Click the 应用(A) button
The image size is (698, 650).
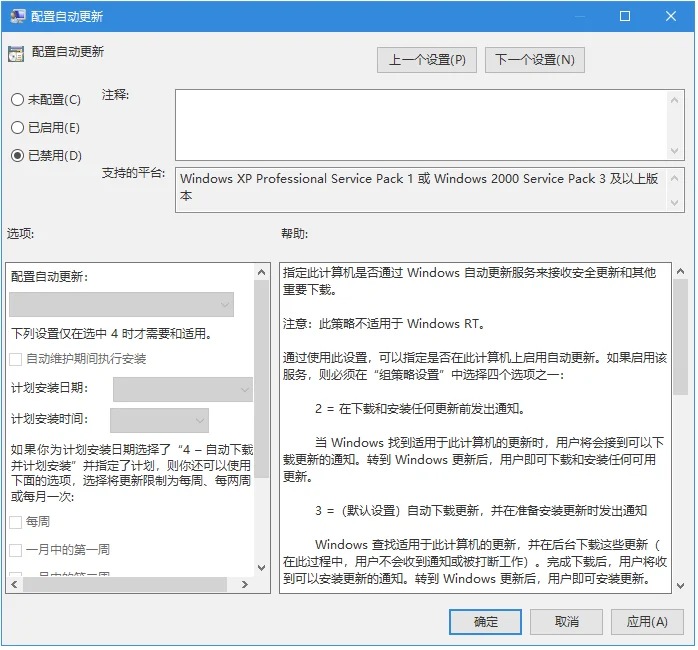[647, 622]
